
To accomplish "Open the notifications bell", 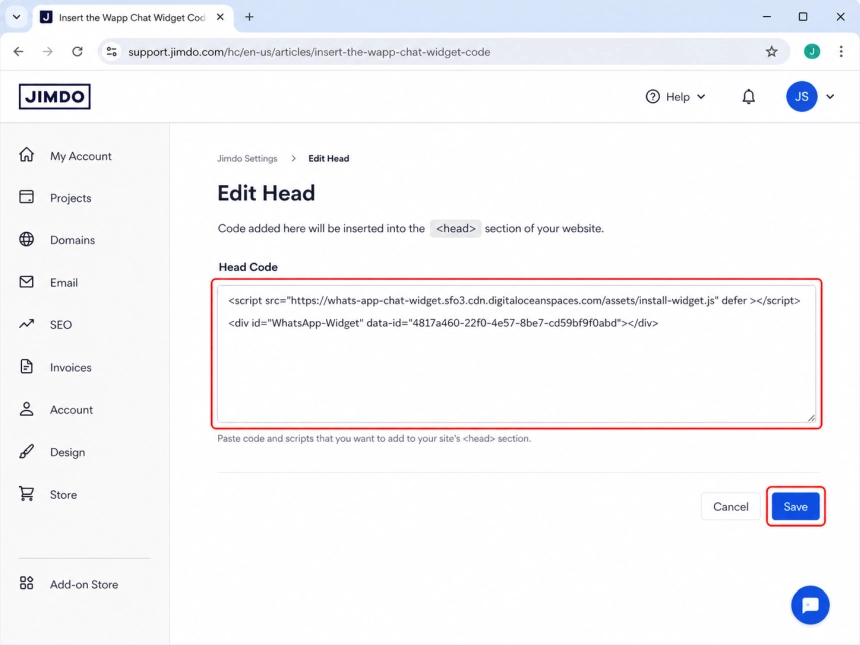I will coord(748,97).
